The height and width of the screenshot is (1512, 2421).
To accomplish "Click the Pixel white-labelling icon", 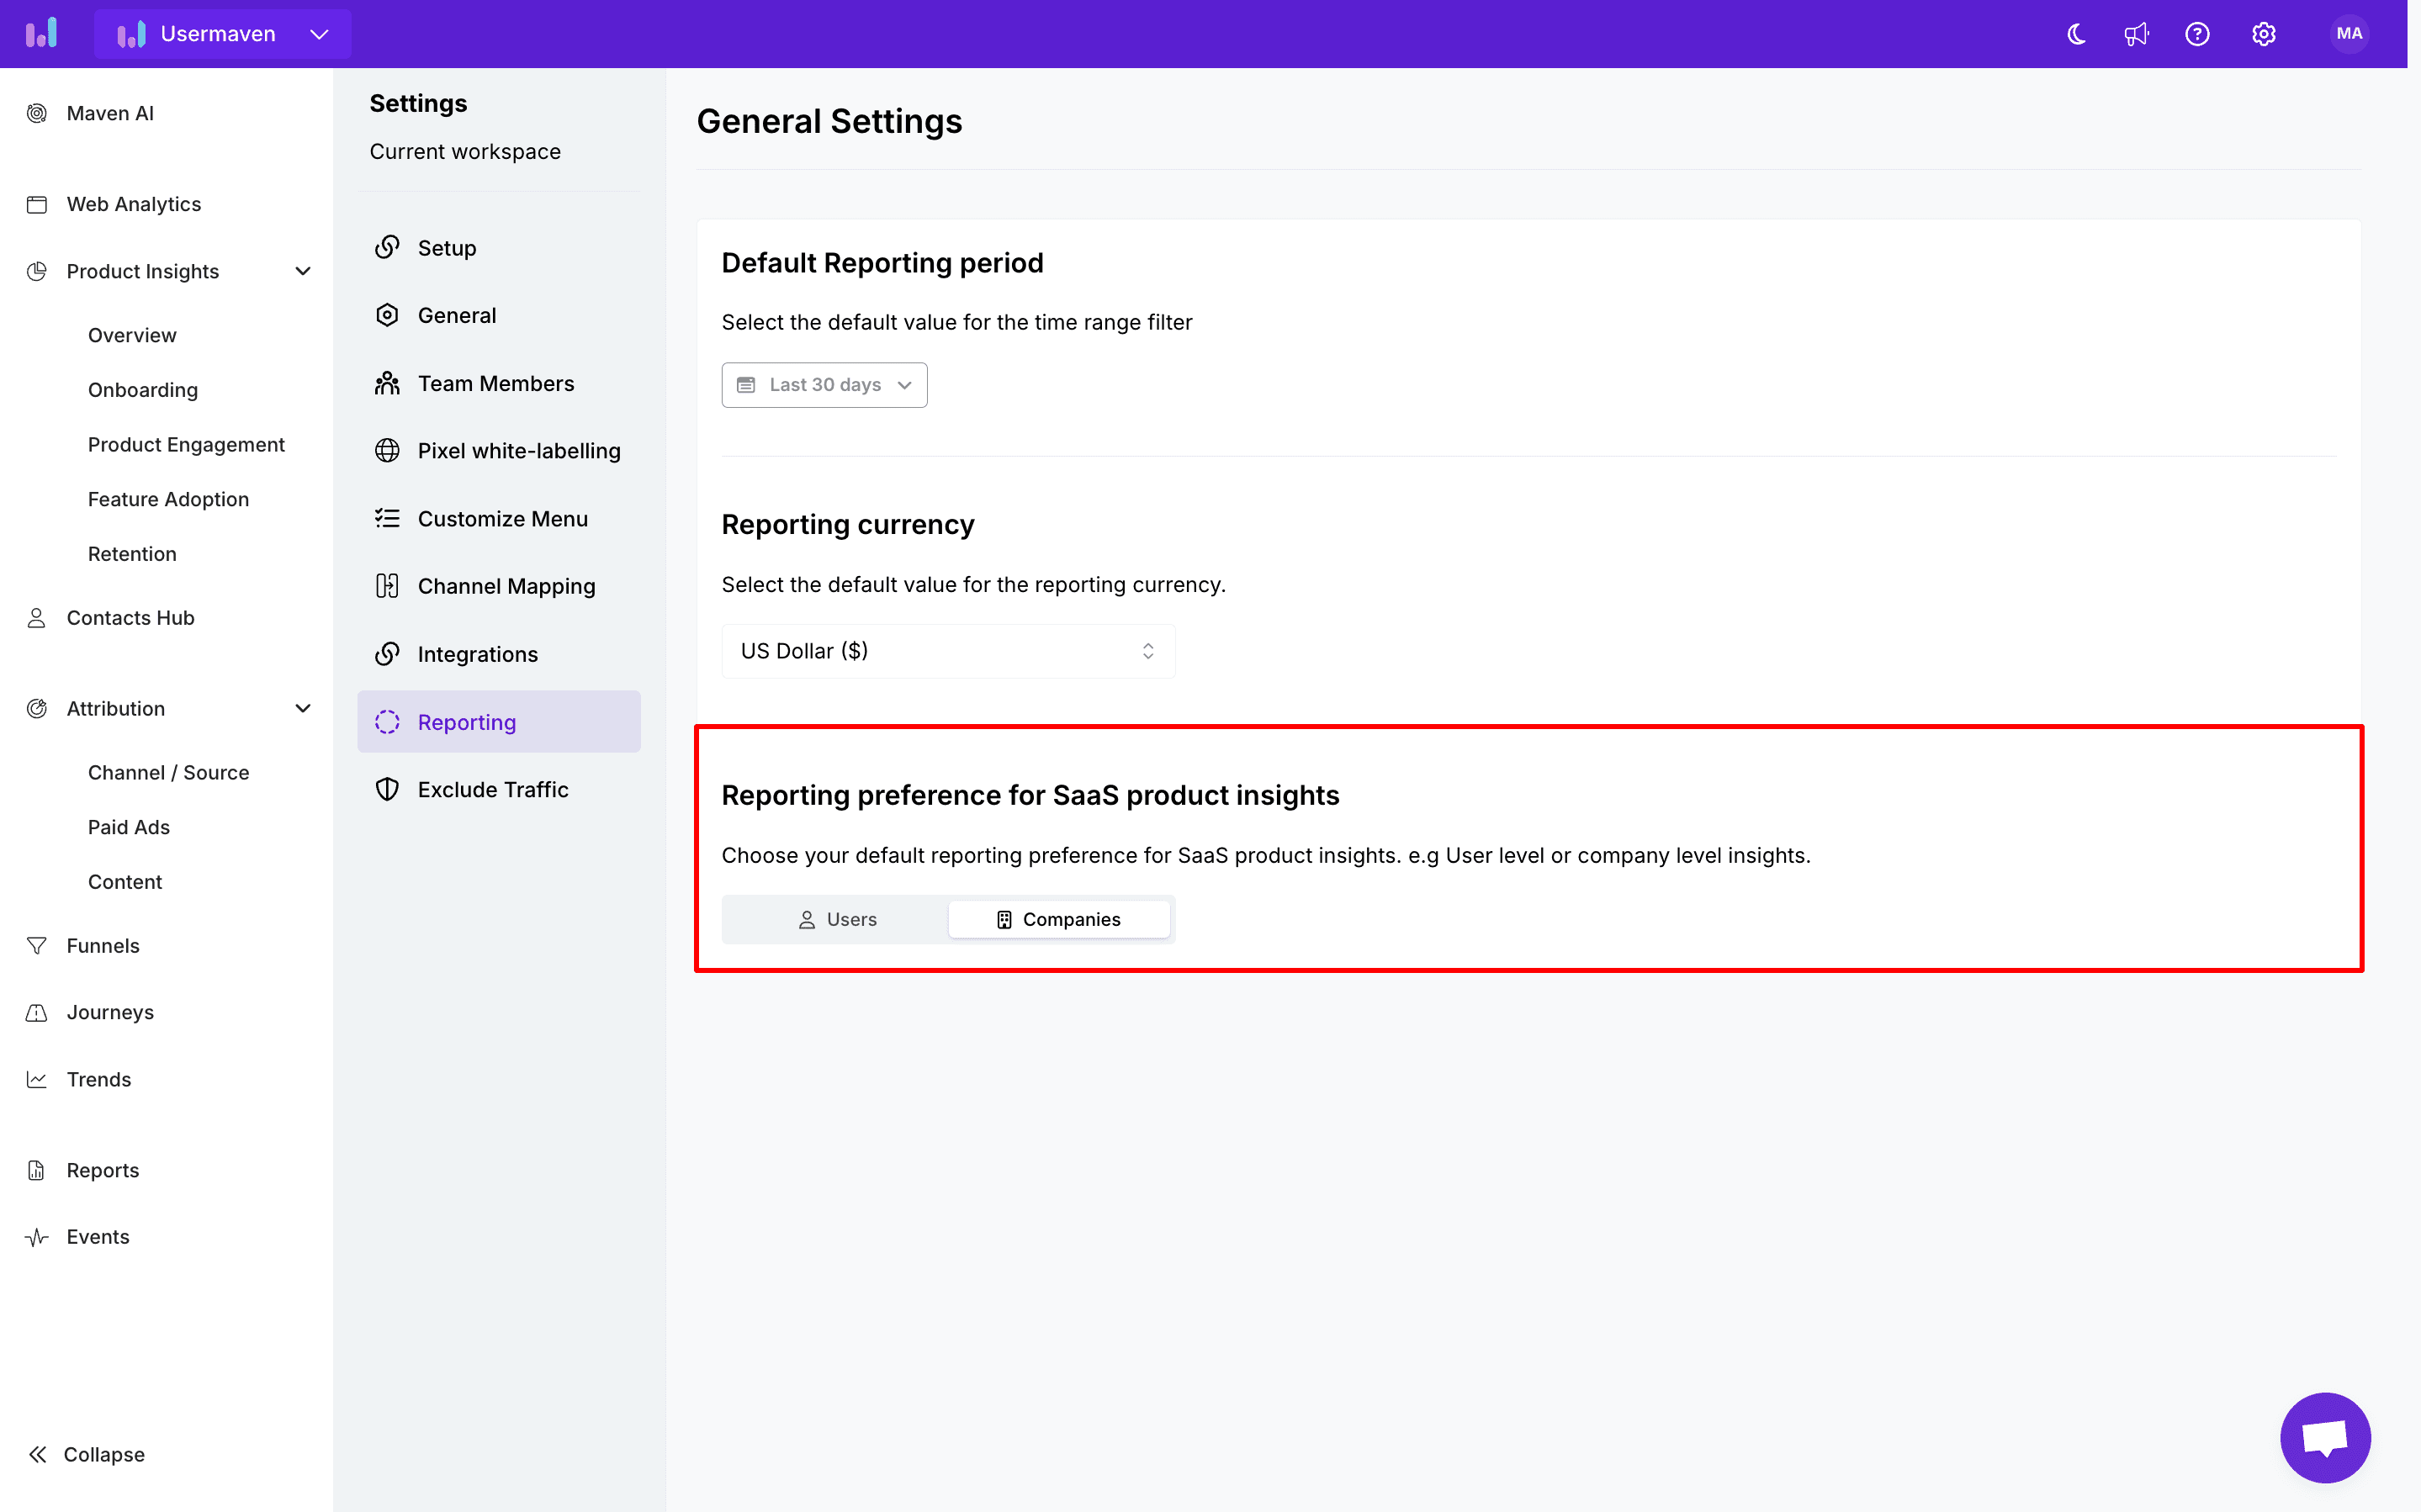I will click(387, 449).
